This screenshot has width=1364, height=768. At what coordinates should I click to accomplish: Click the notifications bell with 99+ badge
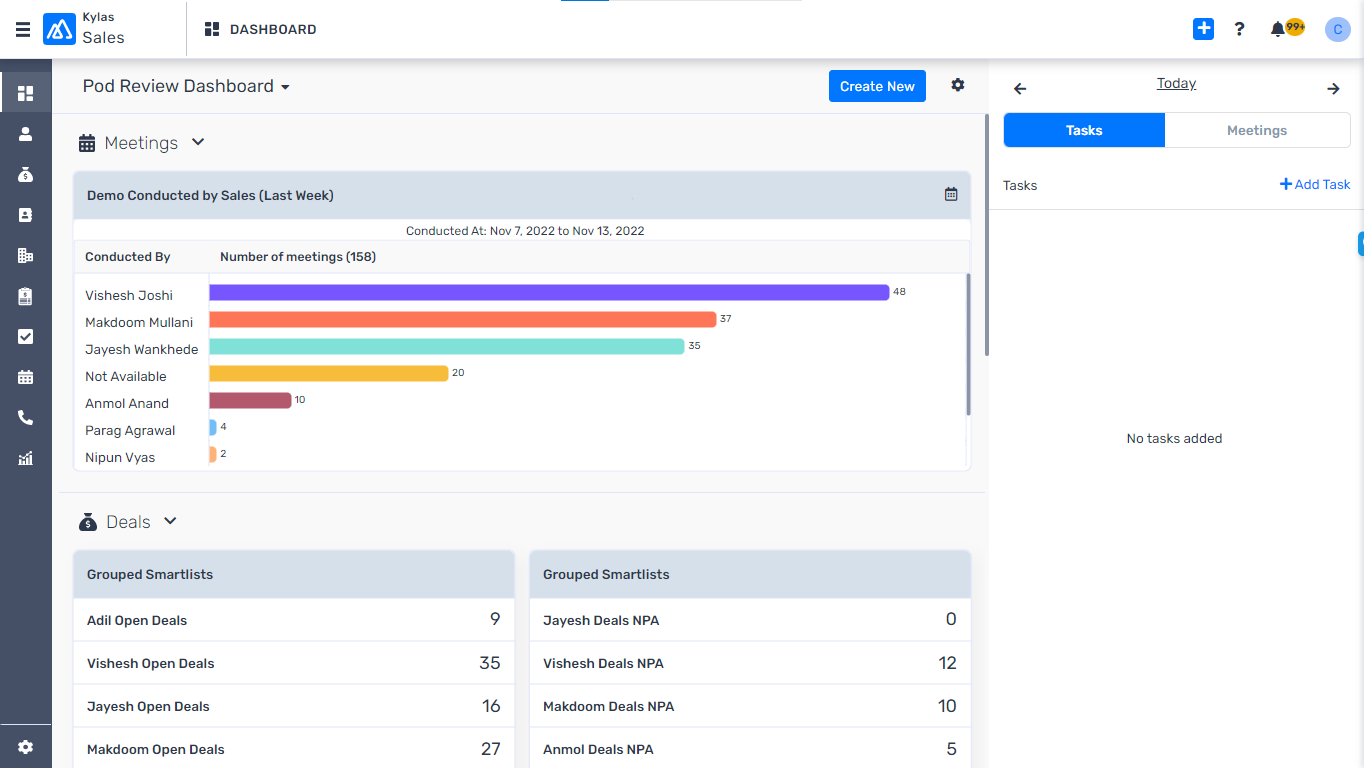[x=1277, y=29]
